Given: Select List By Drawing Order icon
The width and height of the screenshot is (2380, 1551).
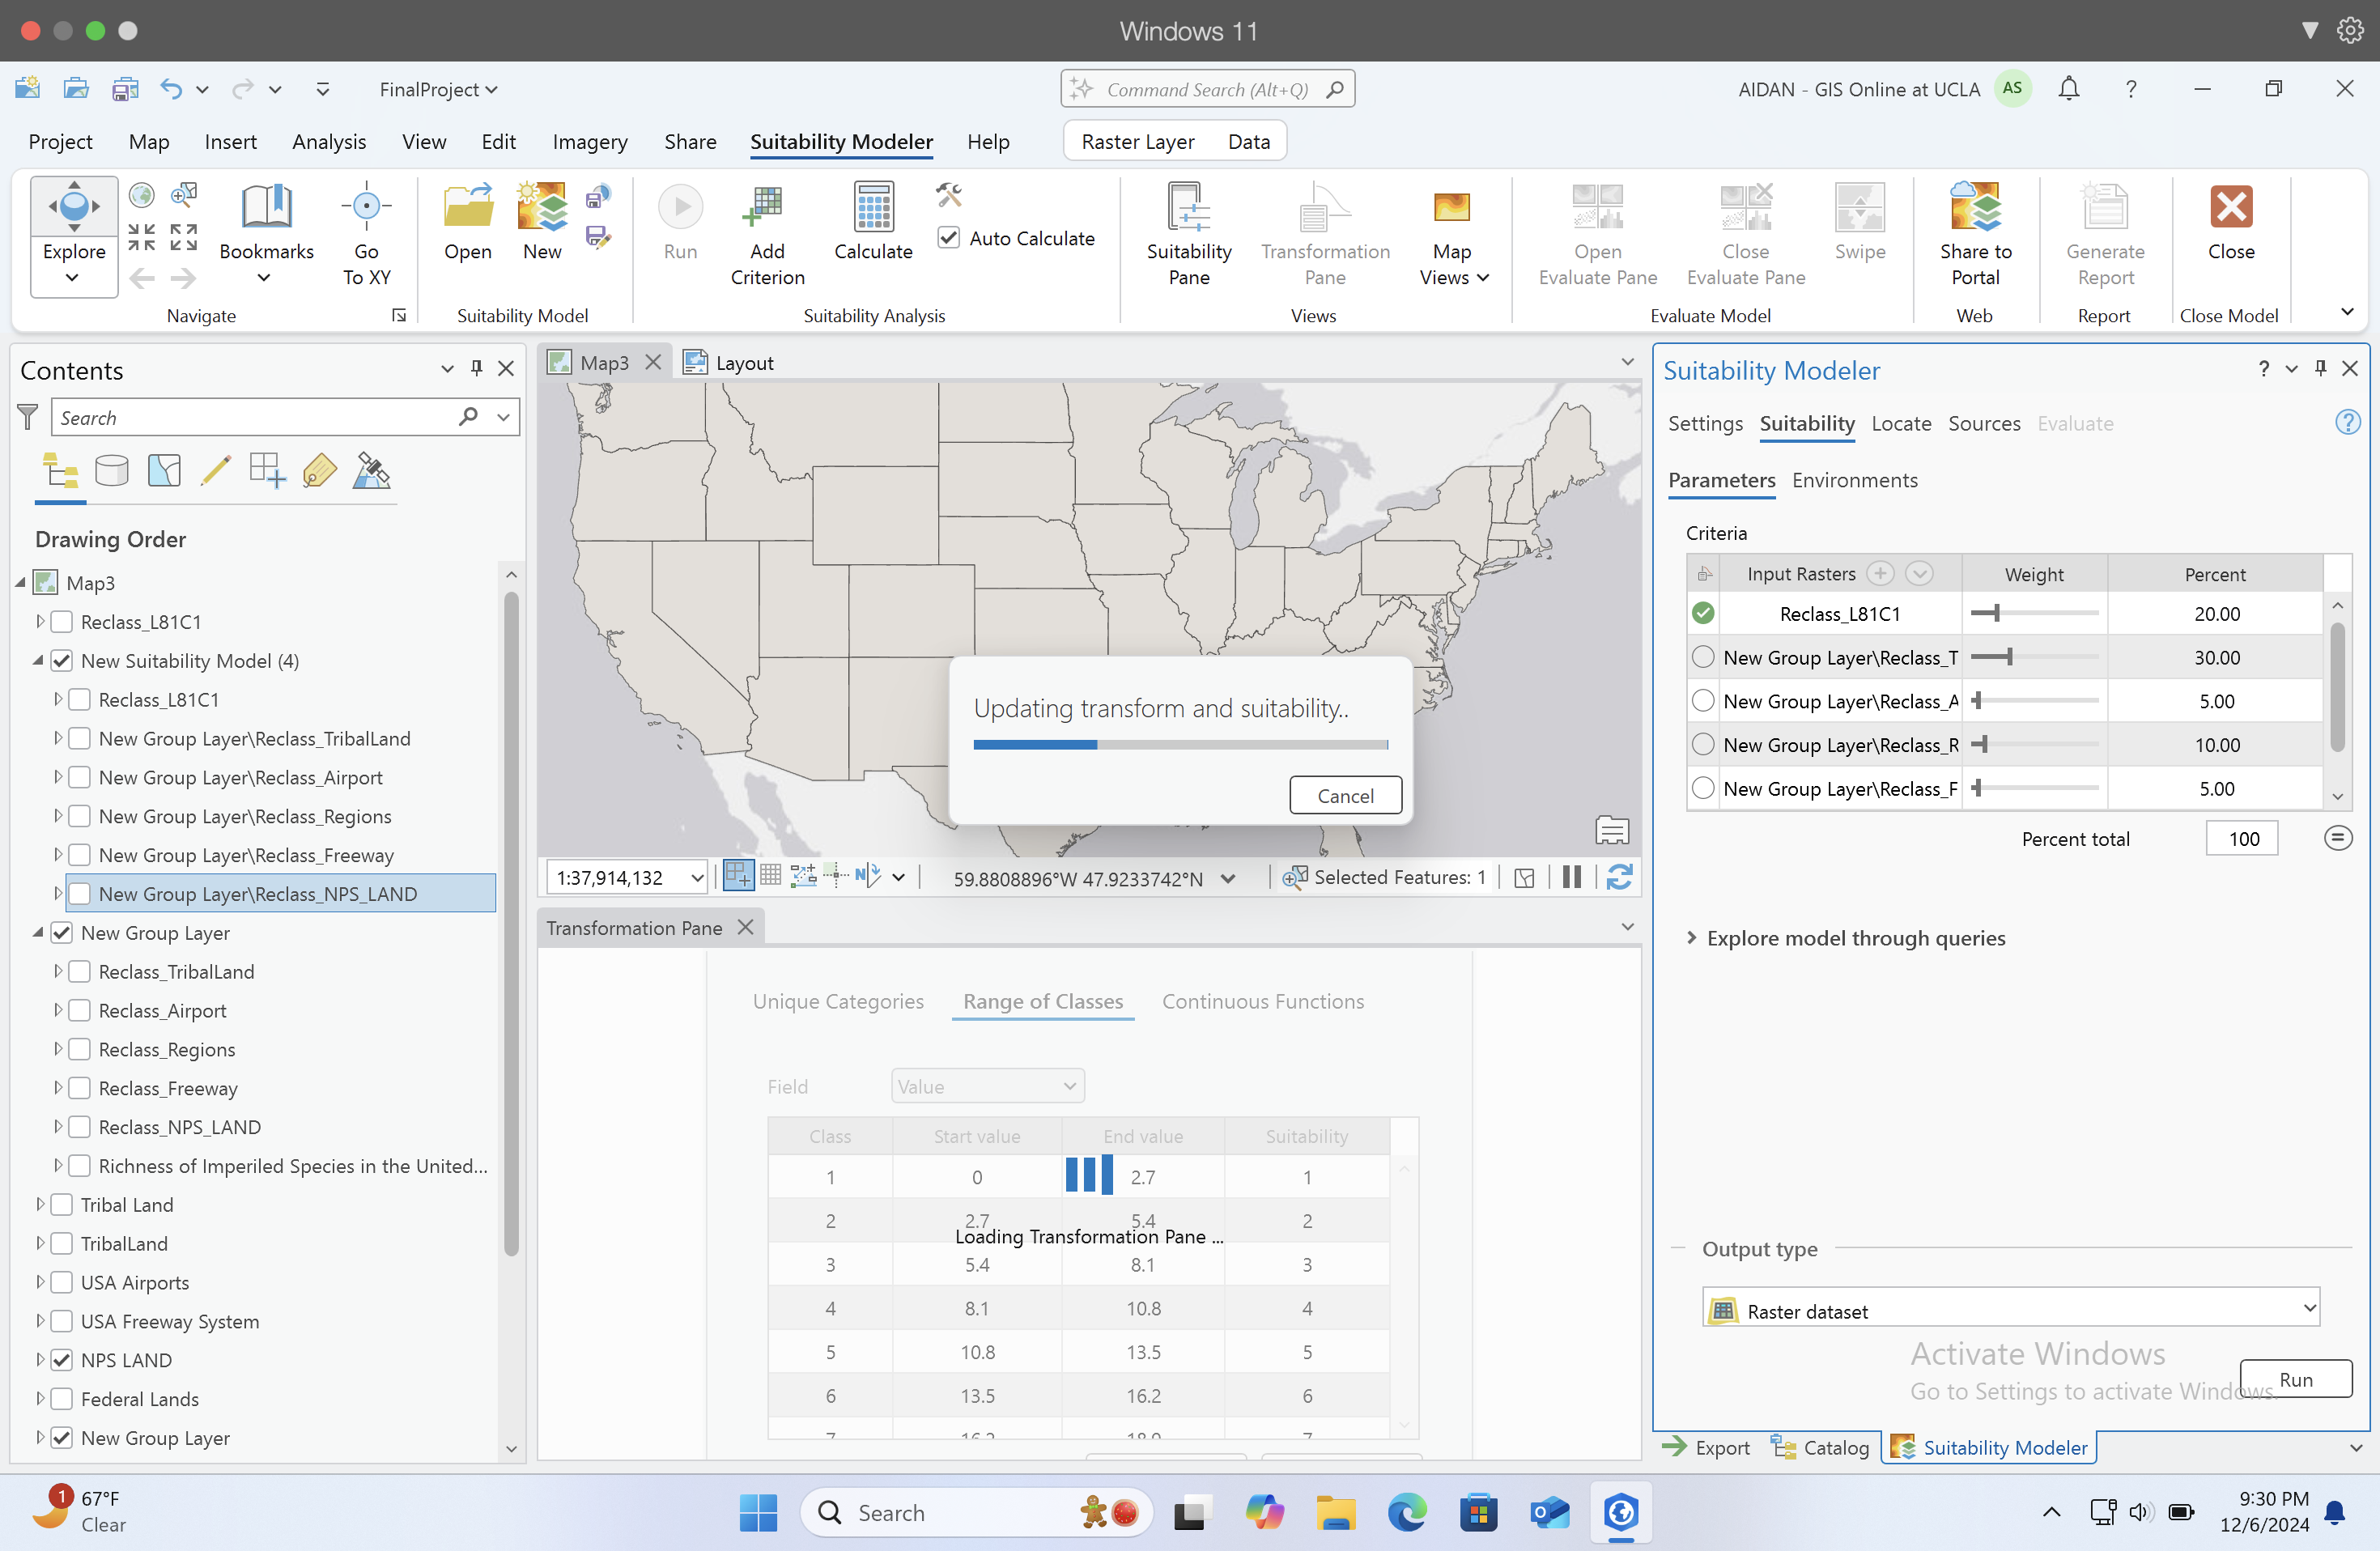Looking at the screenshot, I should [60, 470].
